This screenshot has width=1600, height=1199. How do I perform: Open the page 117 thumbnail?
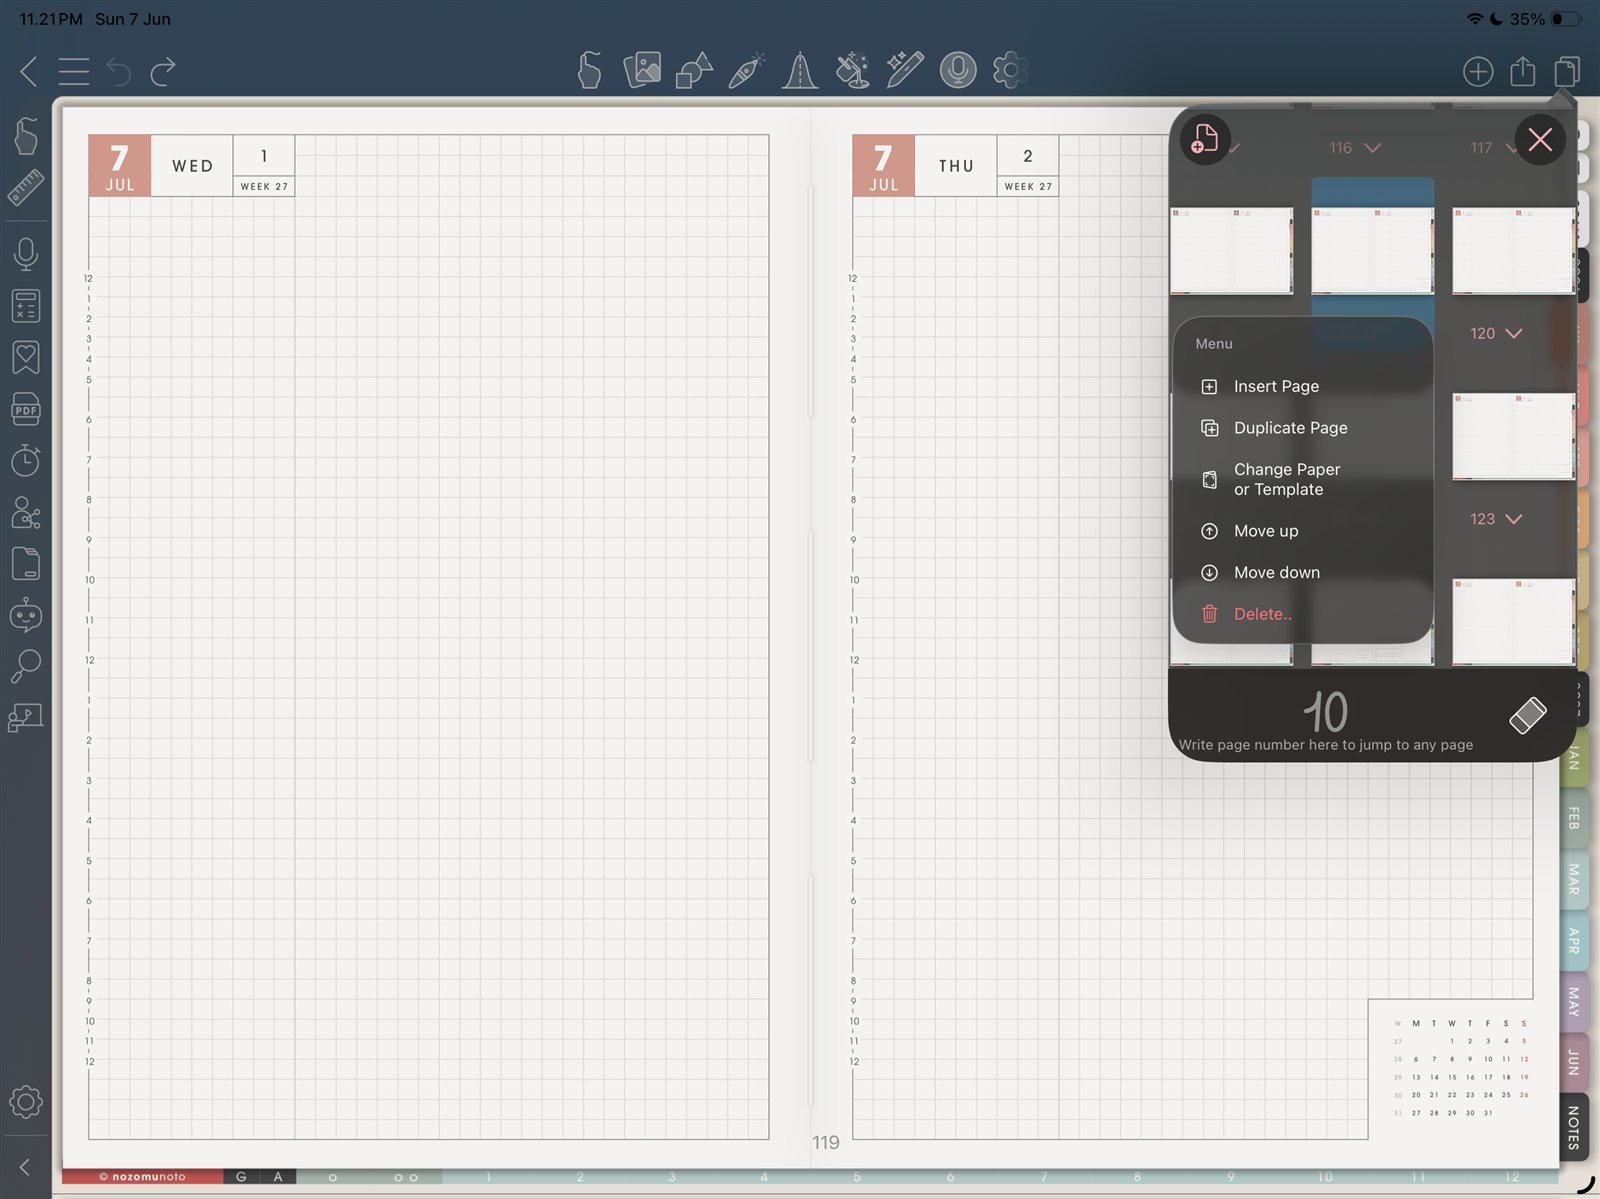pos(1513,250)
